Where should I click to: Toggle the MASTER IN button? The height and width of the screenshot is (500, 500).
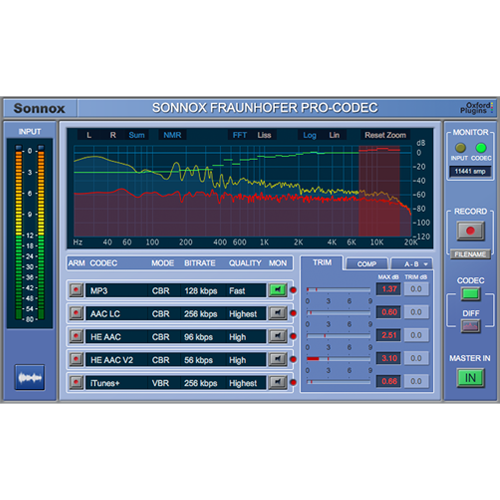[470, 378]
